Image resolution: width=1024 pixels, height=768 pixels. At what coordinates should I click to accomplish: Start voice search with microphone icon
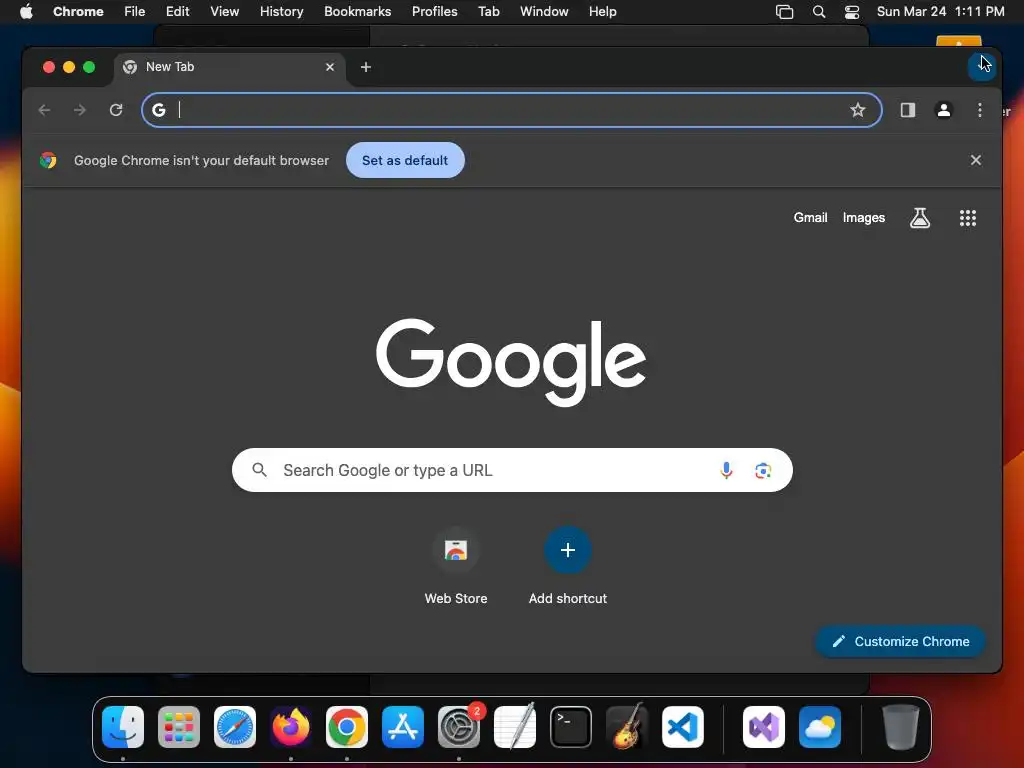726,470
